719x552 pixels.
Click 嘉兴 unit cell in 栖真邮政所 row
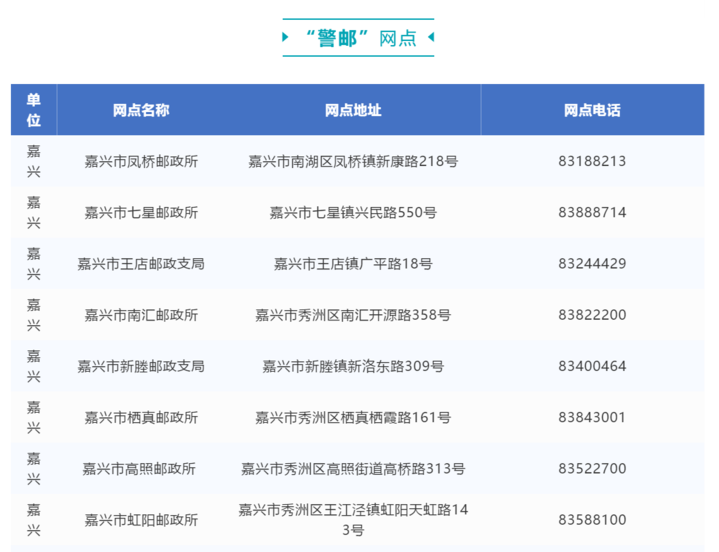pyautogui.click(x=33, y=418)
